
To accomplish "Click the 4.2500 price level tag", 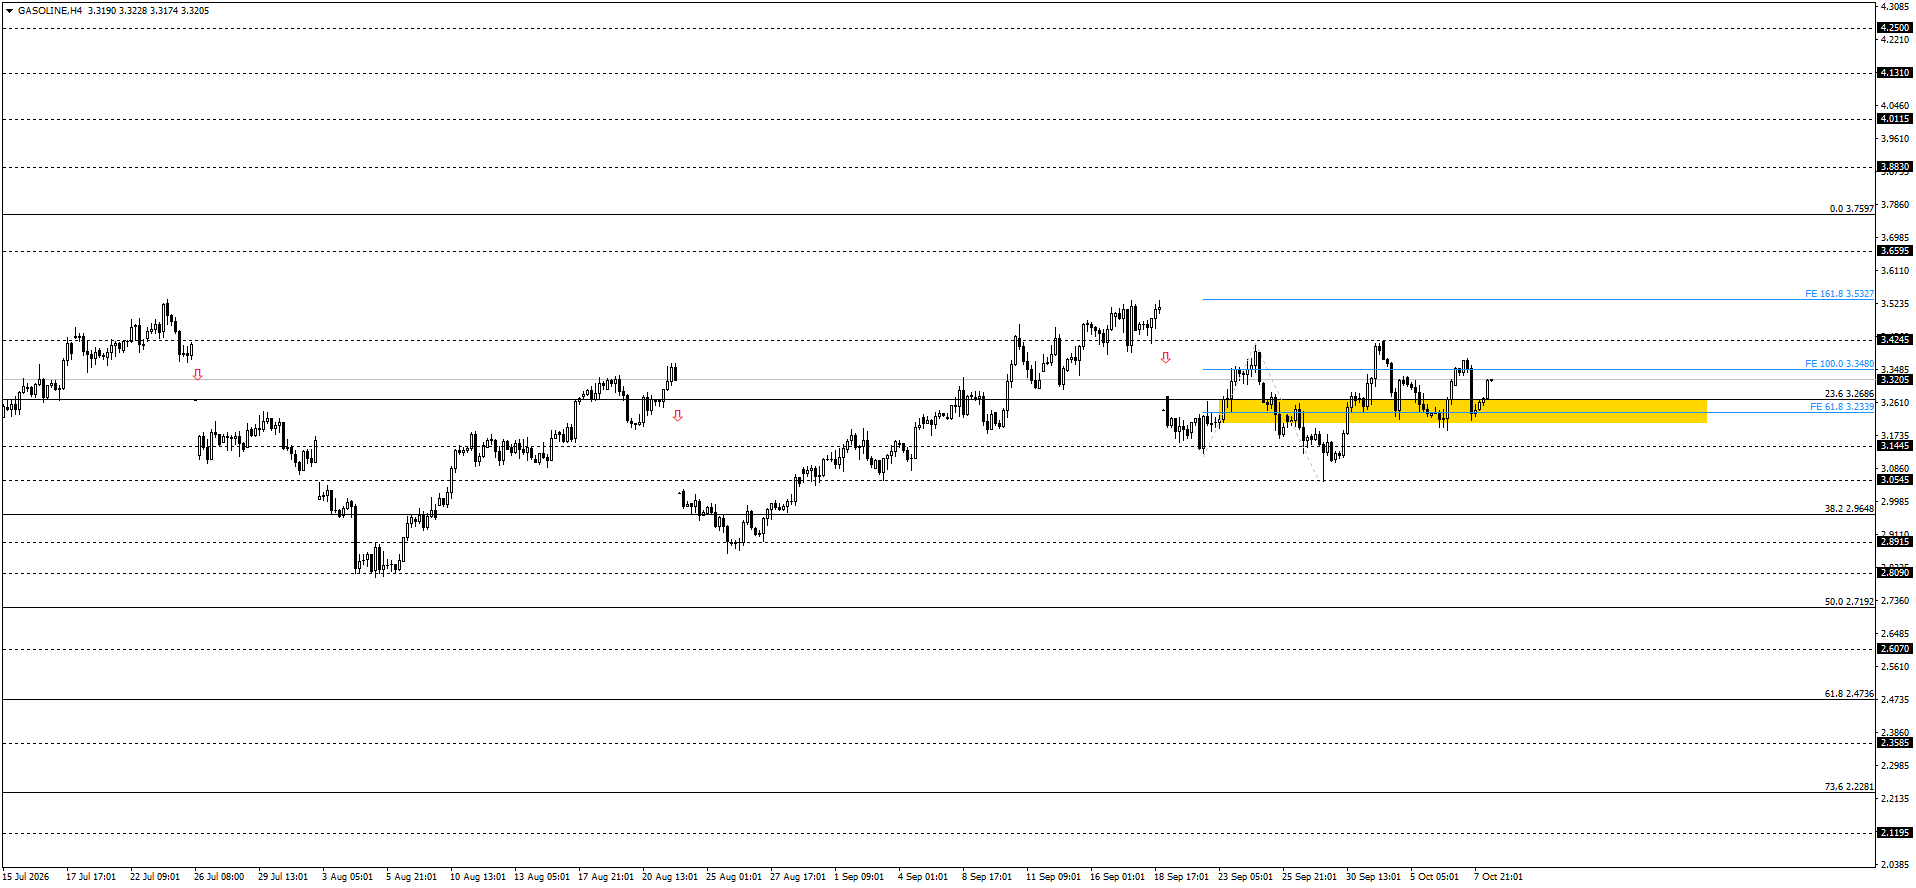I will (1895, 28).
